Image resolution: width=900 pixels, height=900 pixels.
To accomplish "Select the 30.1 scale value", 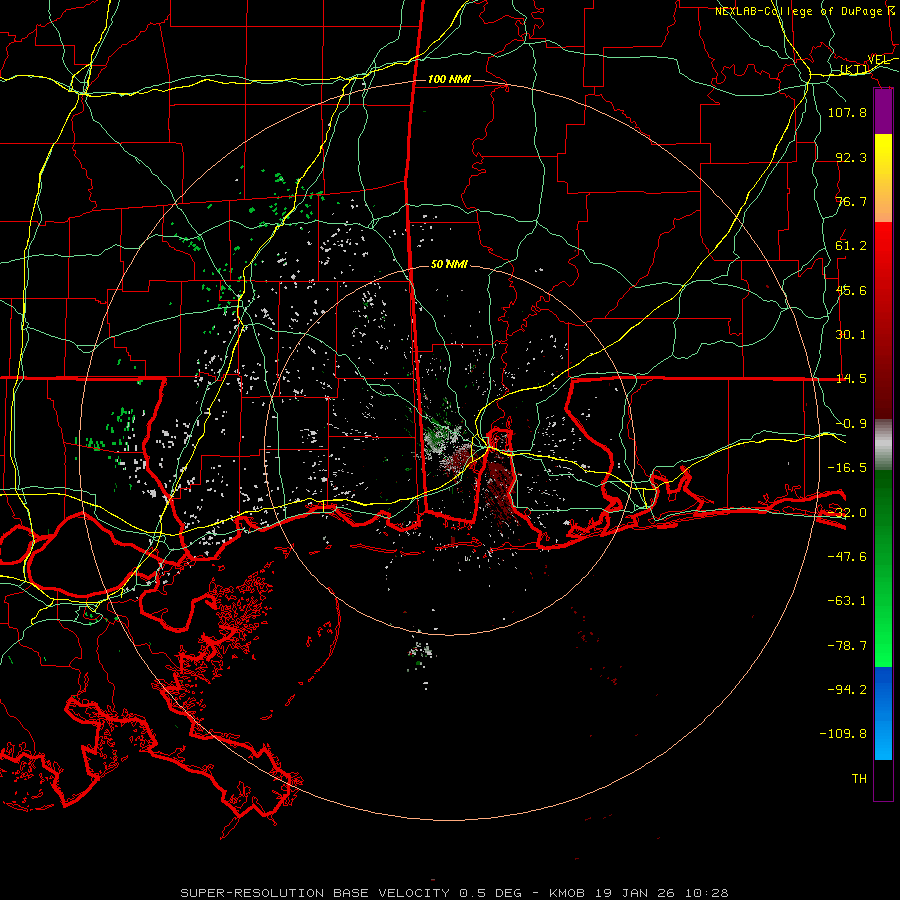I will [851, 335].
